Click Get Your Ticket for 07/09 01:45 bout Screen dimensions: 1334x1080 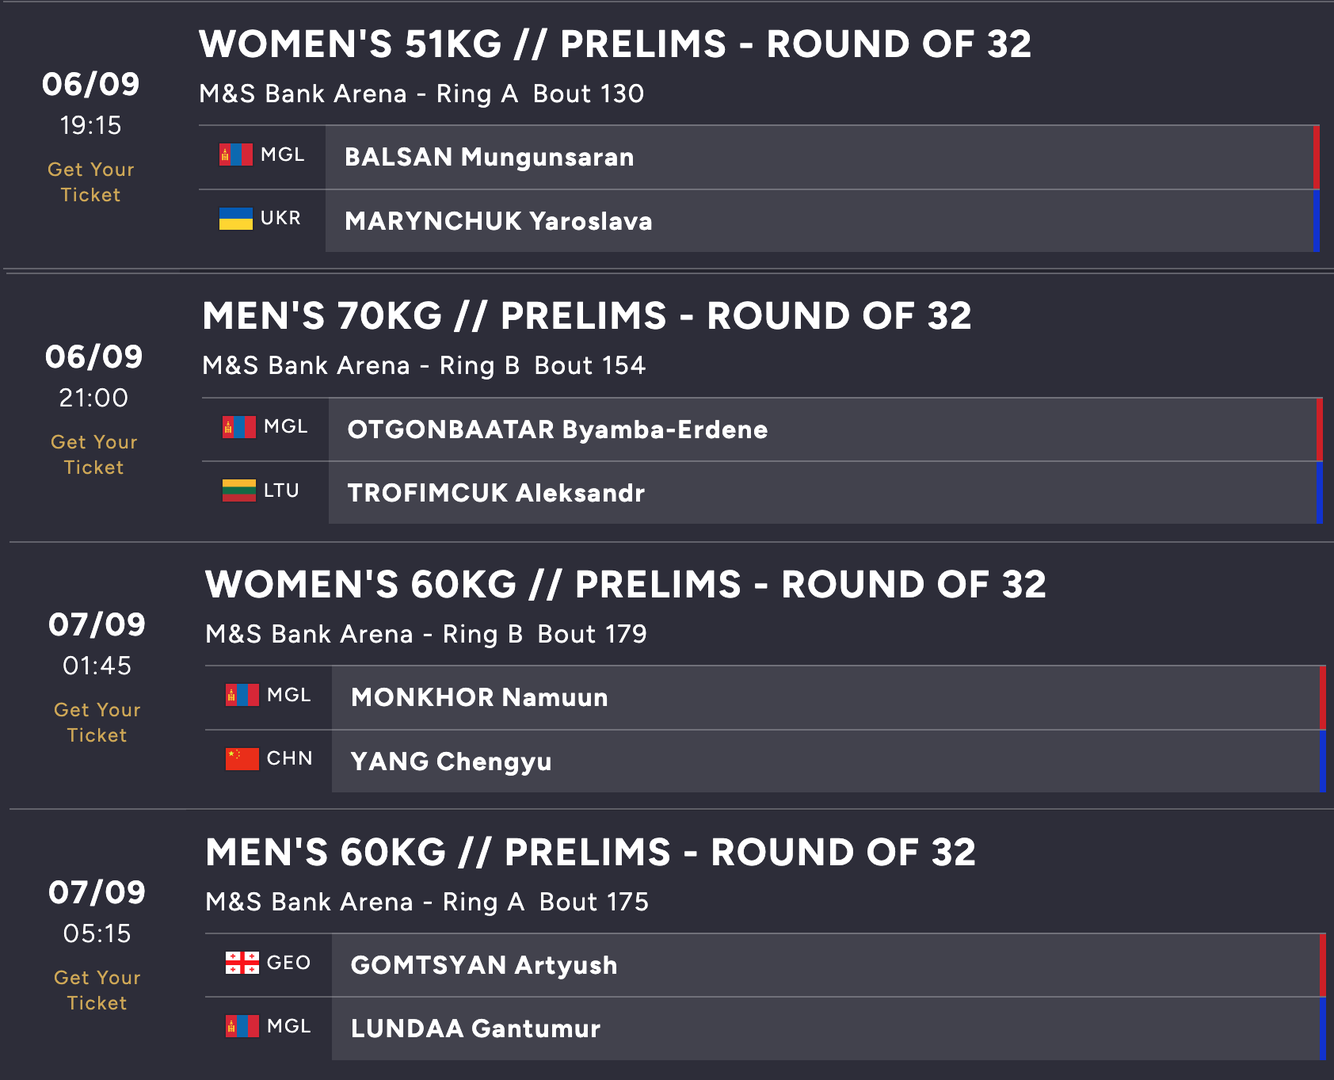[x=97, y=722]
